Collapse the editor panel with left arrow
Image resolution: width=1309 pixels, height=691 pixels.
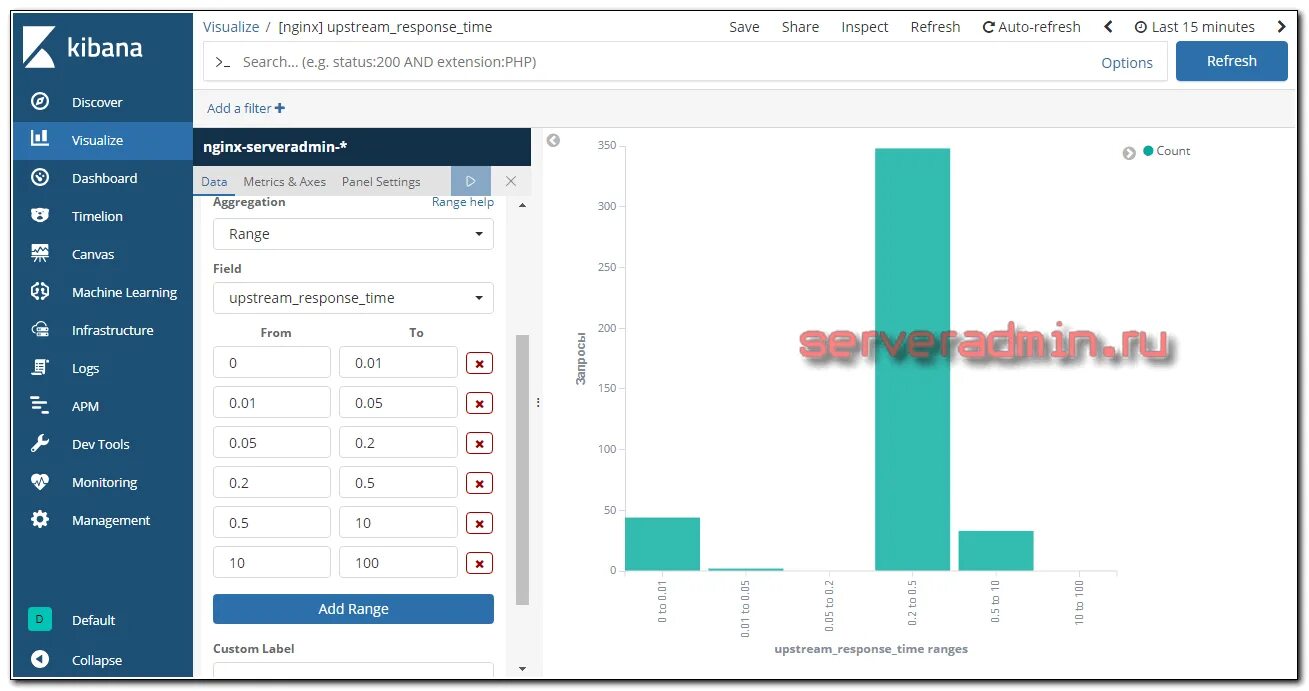553,141
